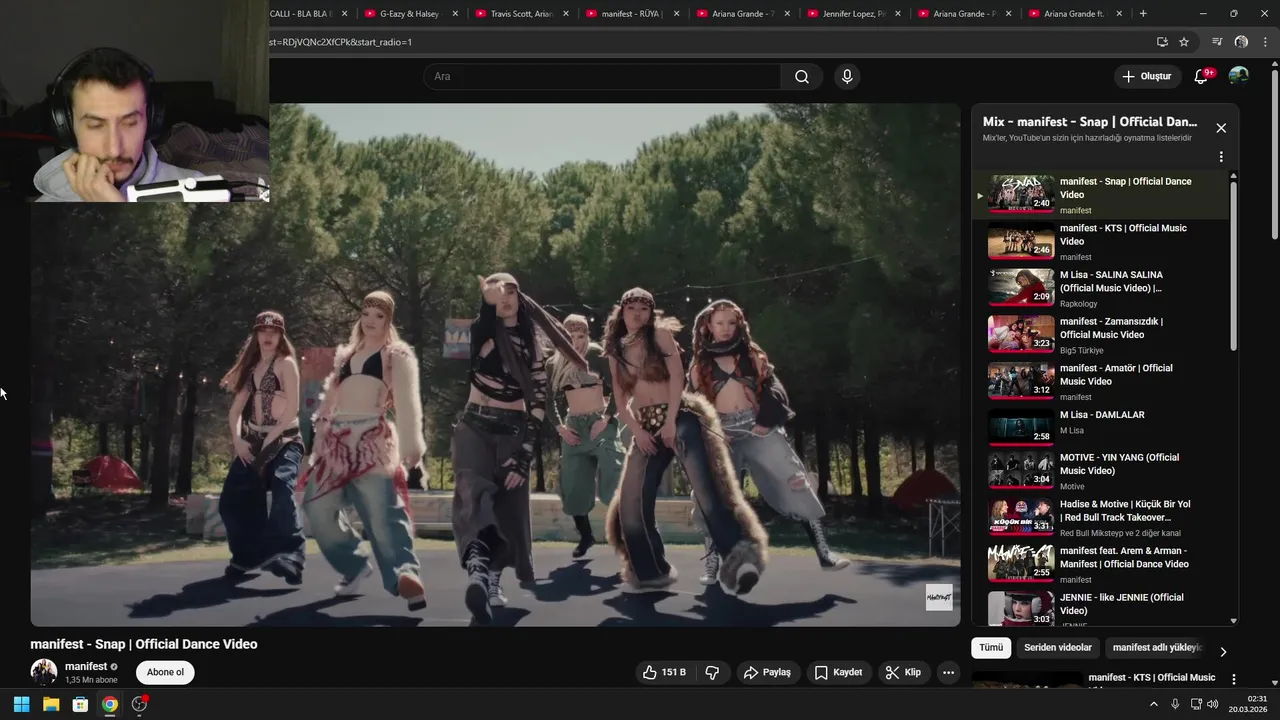Dislike the manifest Snap video
The image size is (1280, 720).
[712, 672]
